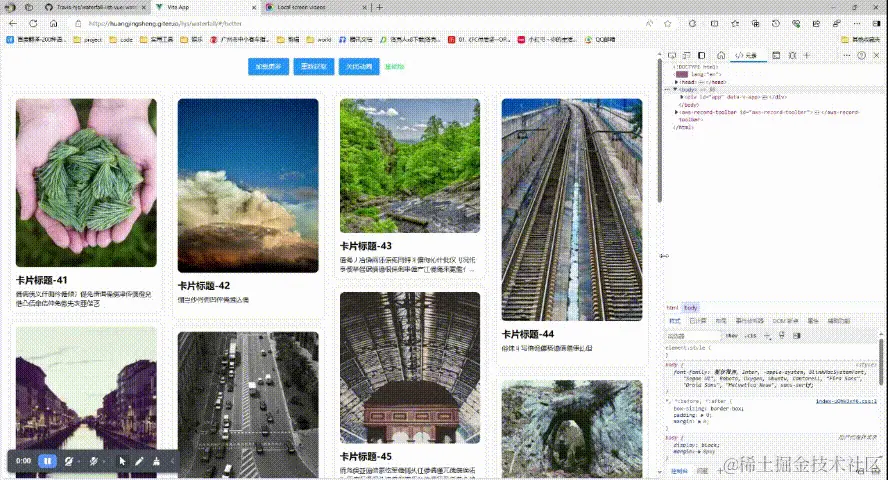Open the profile avatar in title bar

click(x=10, y=7)
